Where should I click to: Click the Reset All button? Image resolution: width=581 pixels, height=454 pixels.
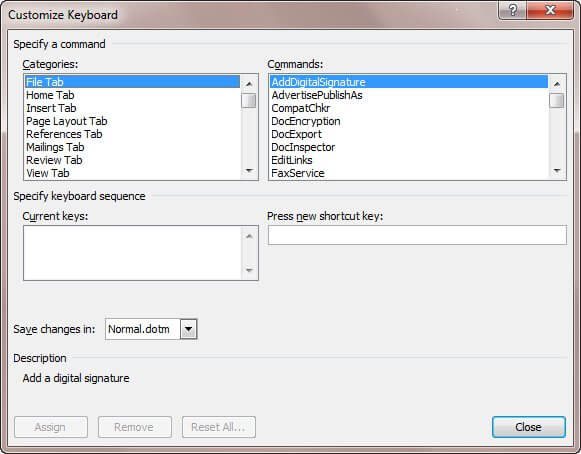219,427
